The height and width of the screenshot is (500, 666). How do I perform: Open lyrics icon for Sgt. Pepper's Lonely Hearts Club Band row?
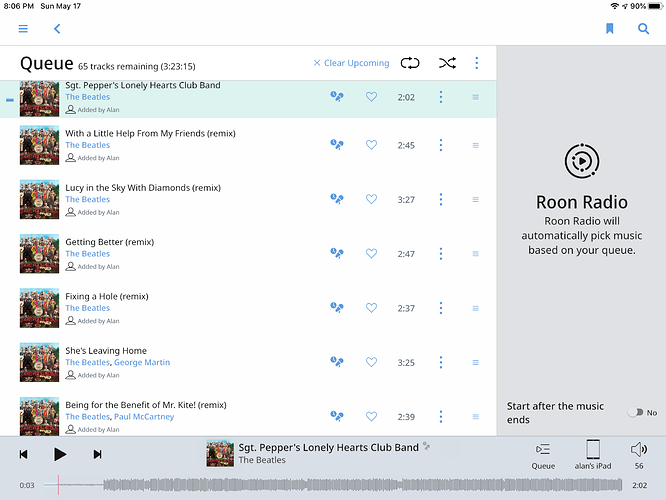tap(337, 97)
